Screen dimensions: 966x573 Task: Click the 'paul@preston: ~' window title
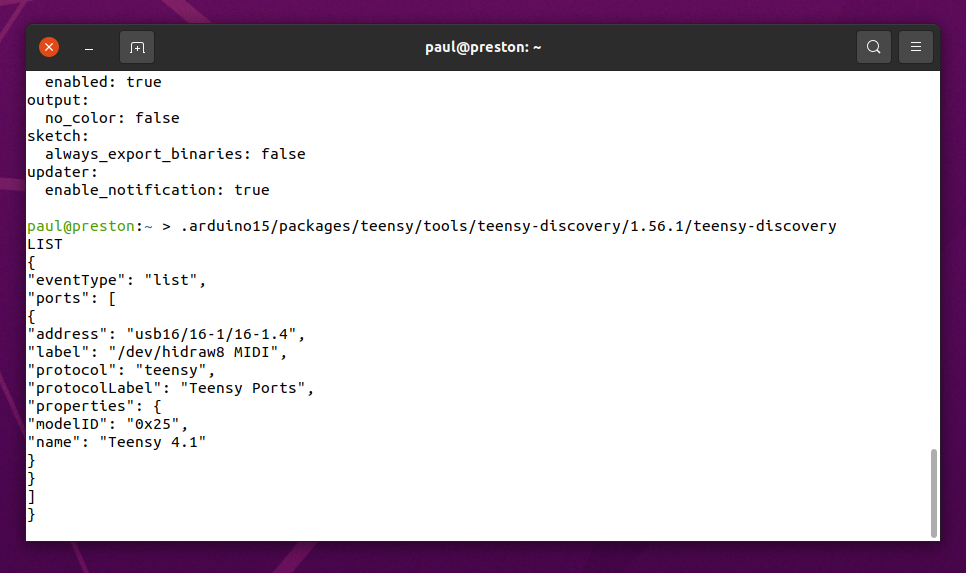pos(483,47)
